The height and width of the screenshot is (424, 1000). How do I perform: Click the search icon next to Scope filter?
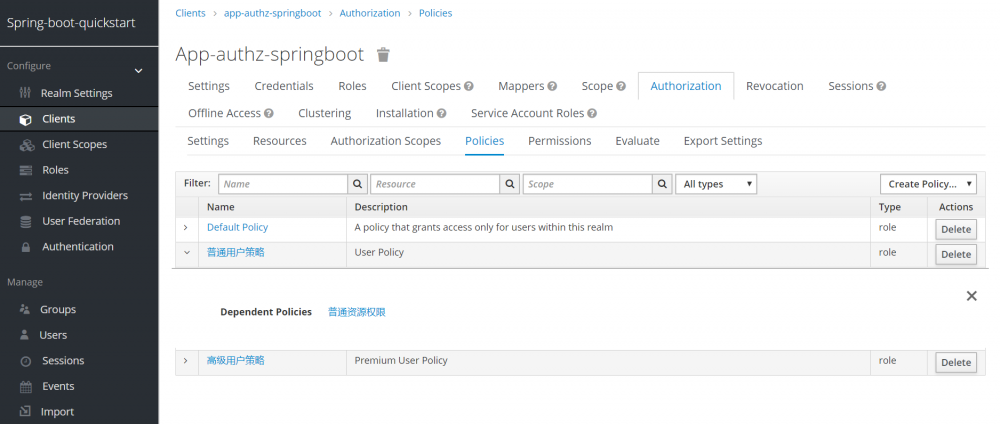coord(662,184)
